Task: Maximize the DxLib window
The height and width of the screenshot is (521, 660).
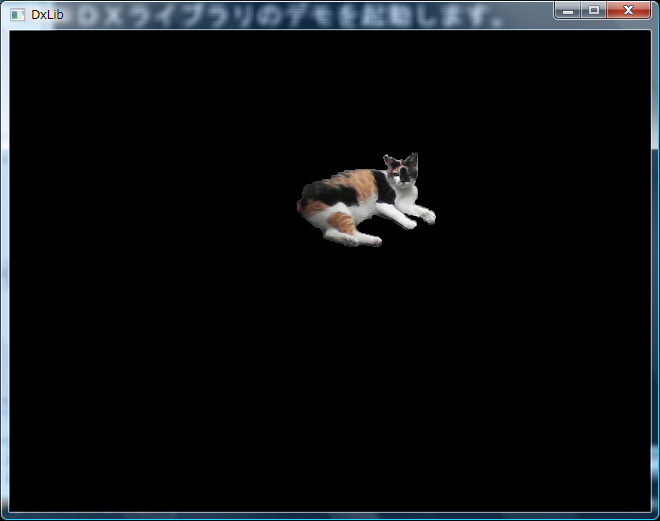Action: [x=594, y=10]
